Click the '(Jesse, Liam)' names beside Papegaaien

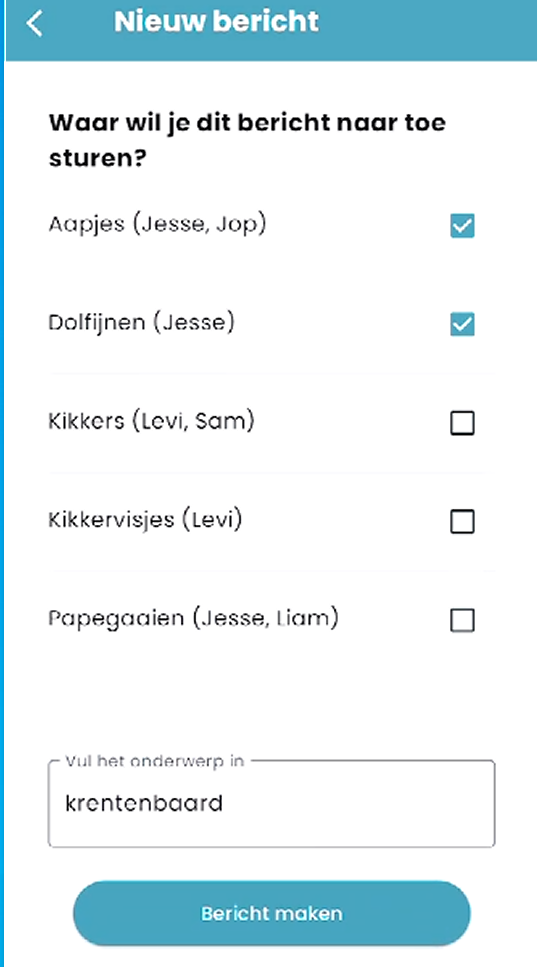coord(265,619)
